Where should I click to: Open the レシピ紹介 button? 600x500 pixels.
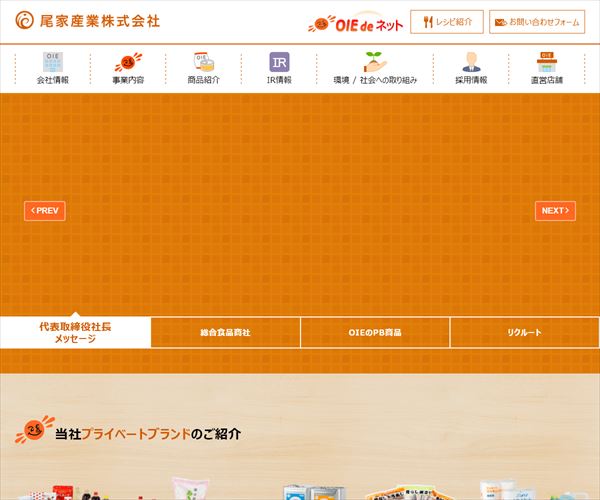point(447,22)
